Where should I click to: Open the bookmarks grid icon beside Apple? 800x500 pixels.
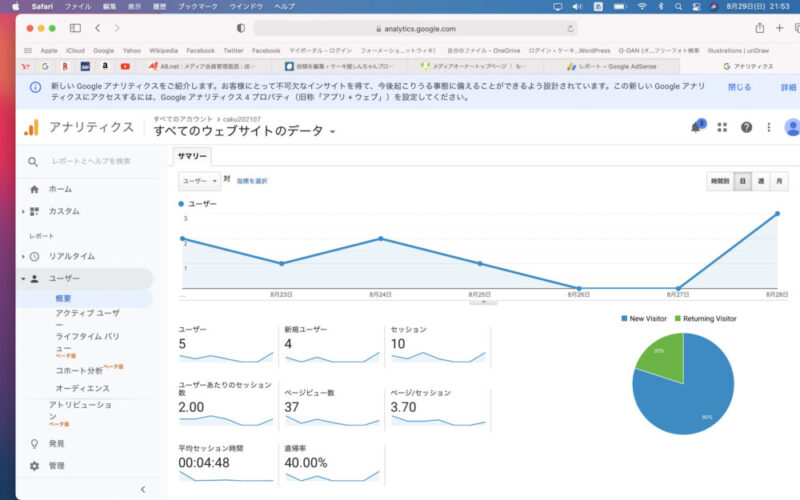[x=28, y=51]
